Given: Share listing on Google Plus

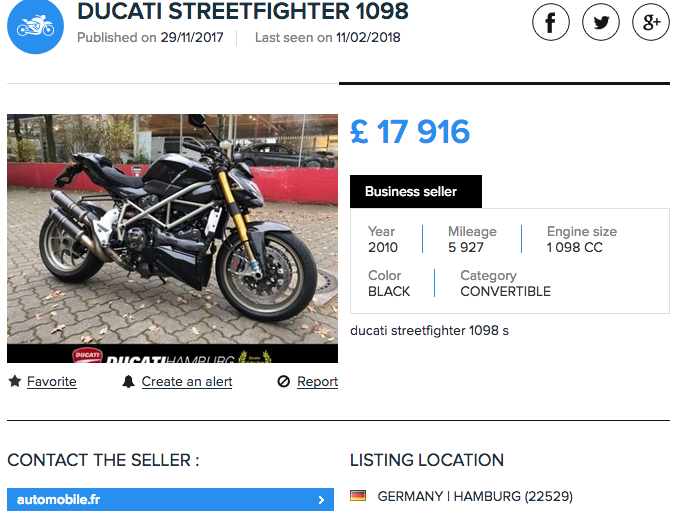Looking at the screenshot, I should tap(650, 22).
